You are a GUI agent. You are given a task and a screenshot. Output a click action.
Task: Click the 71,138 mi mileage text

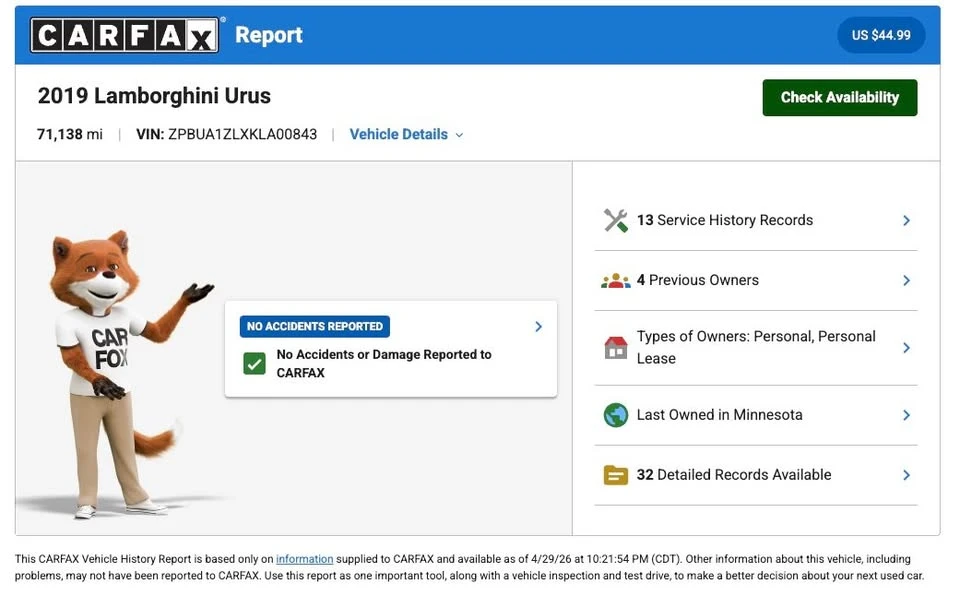coord(70,134)
